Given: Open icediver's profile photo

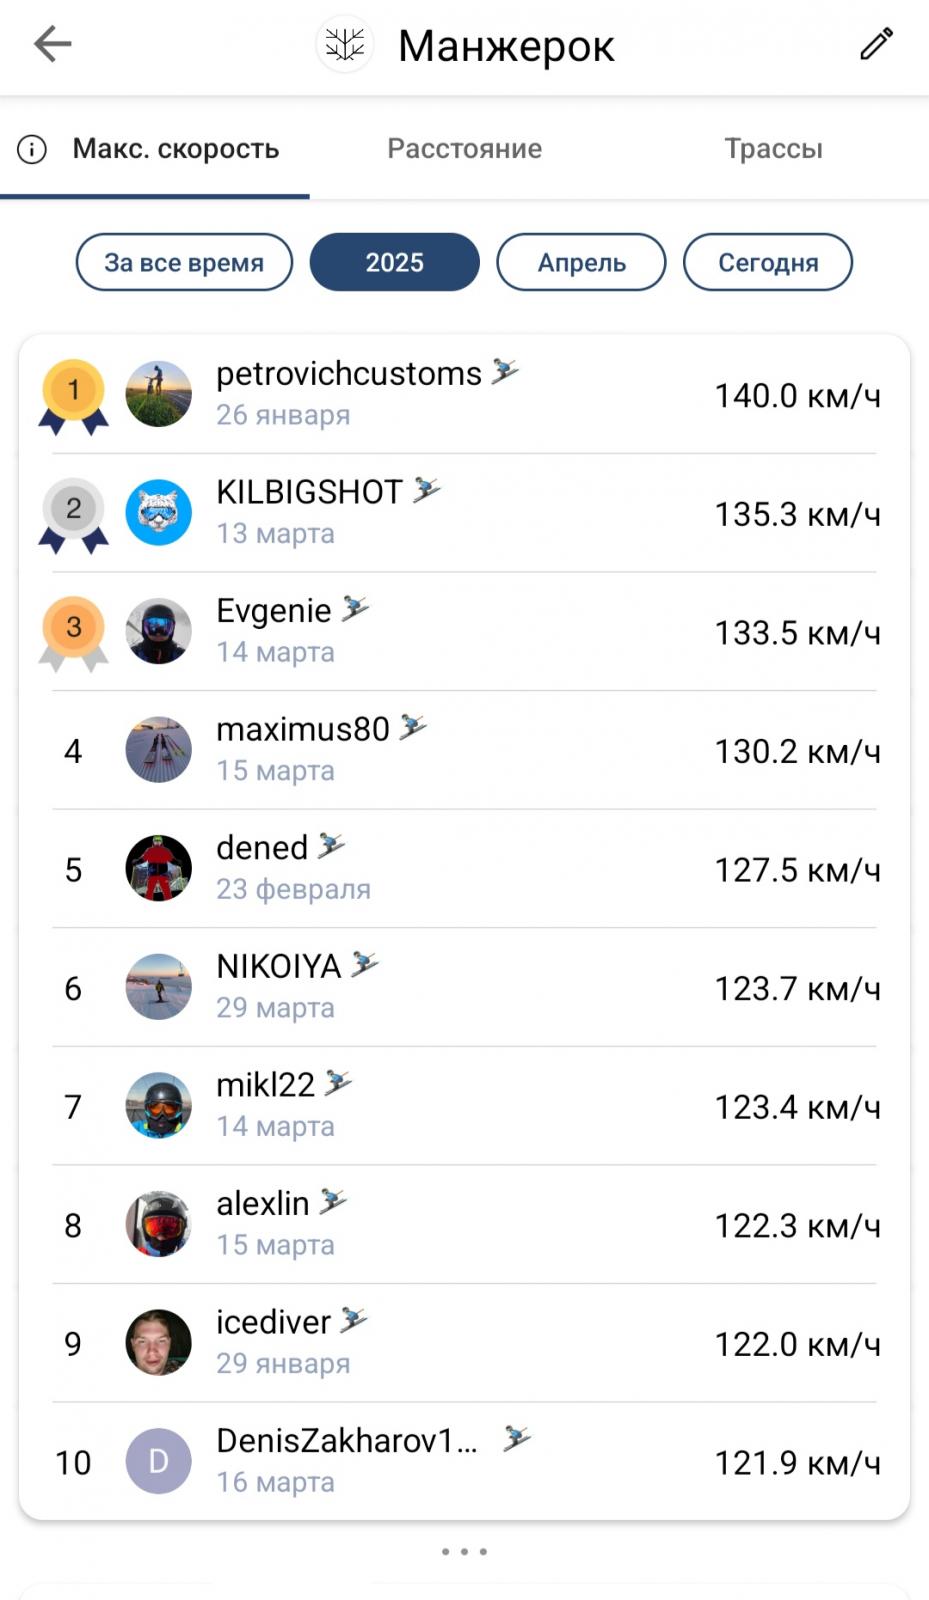Looking at the screenshot, I should click(158, 1343).
